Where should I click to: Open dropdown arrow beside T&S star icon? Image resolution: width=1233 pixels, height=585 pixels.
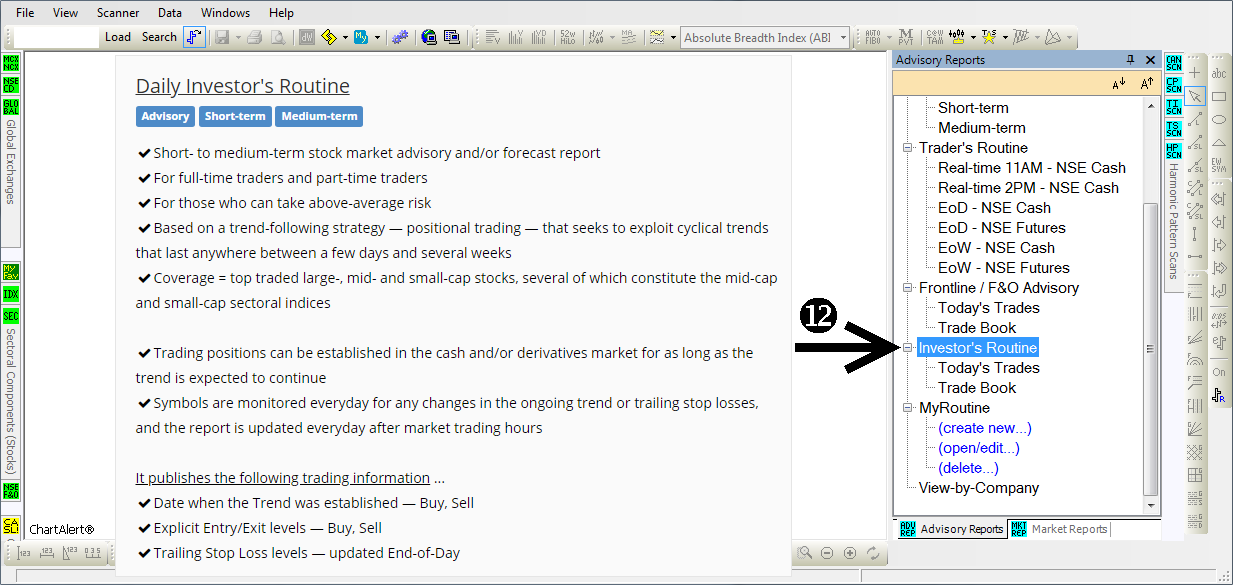point(1004,38)
